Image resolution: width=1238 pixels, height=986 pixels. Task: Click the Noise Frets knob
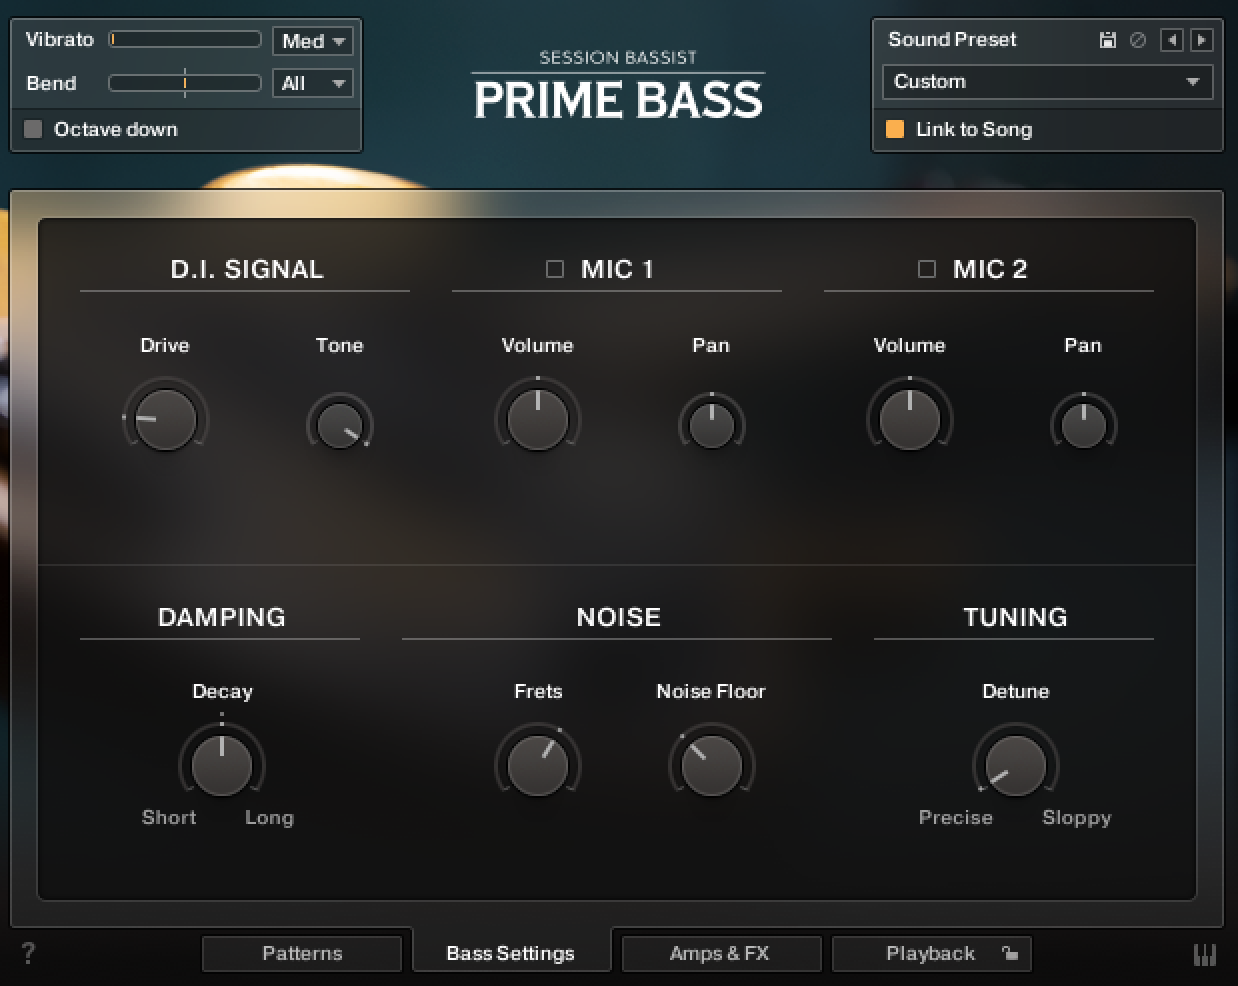537,765
